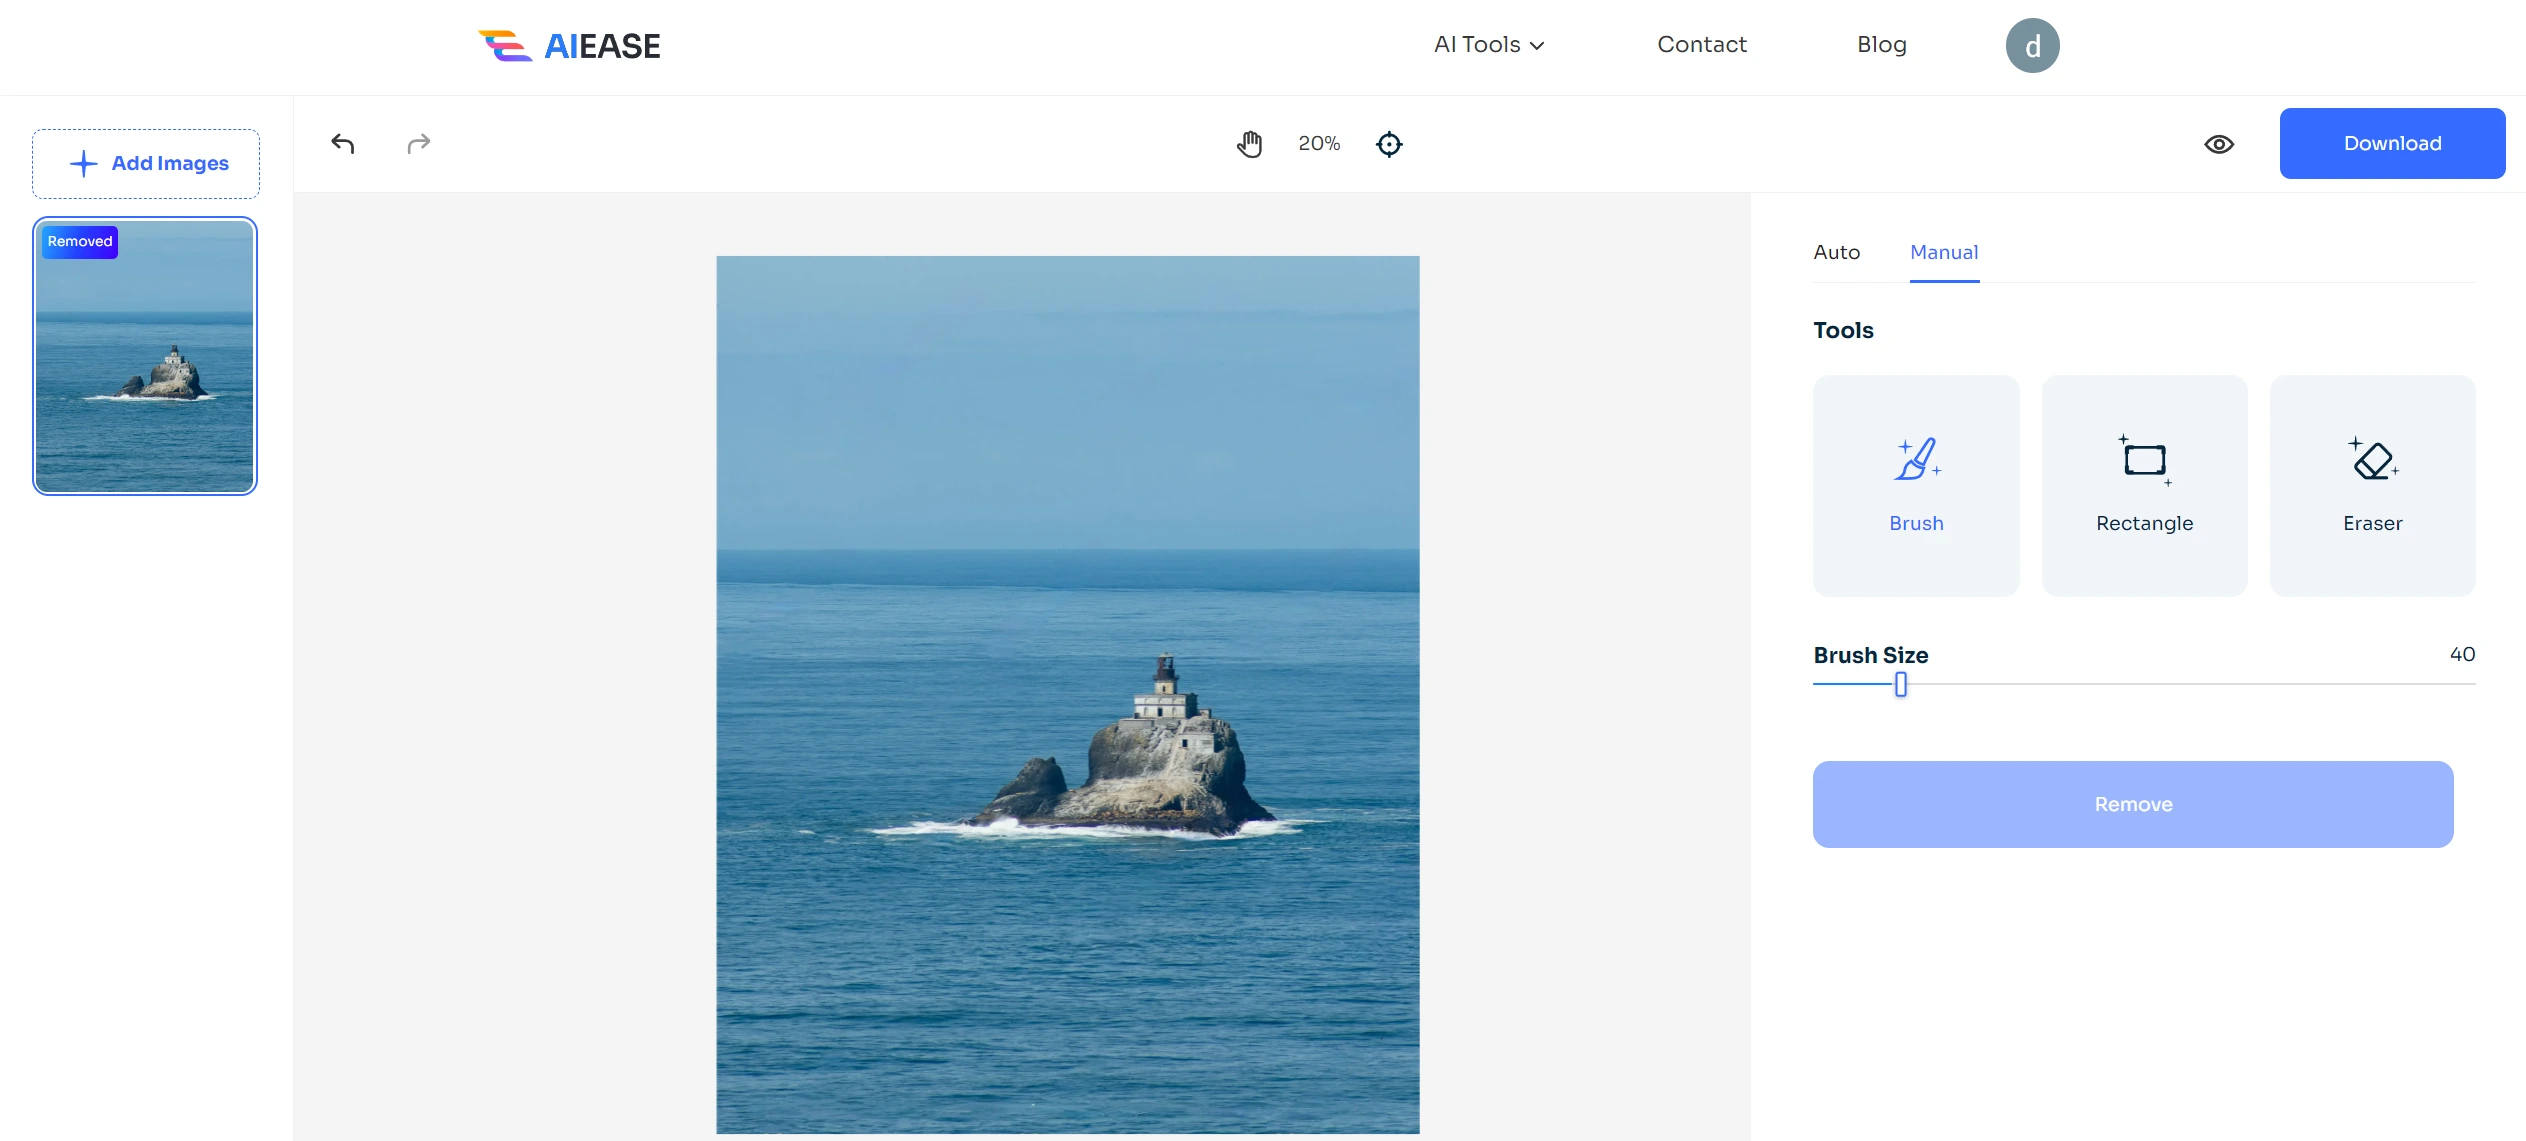Click the Brush Size slider handle

click(x=1900, y=685)
